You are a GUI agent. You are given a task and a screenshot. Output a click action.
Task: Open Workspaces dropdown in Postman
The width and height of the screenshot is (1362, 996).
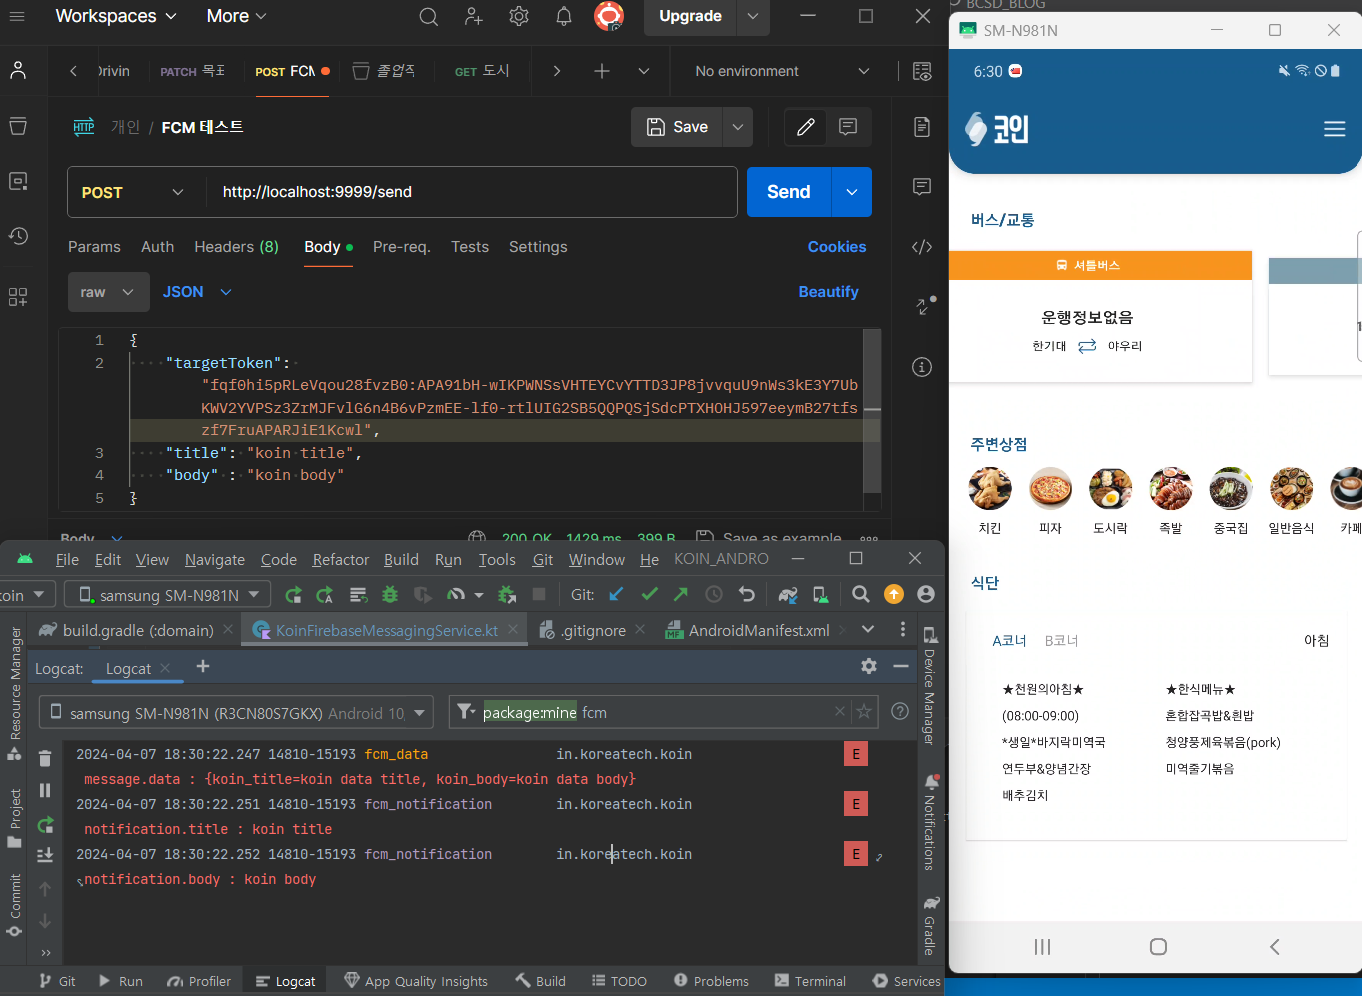tap(116, 16)
